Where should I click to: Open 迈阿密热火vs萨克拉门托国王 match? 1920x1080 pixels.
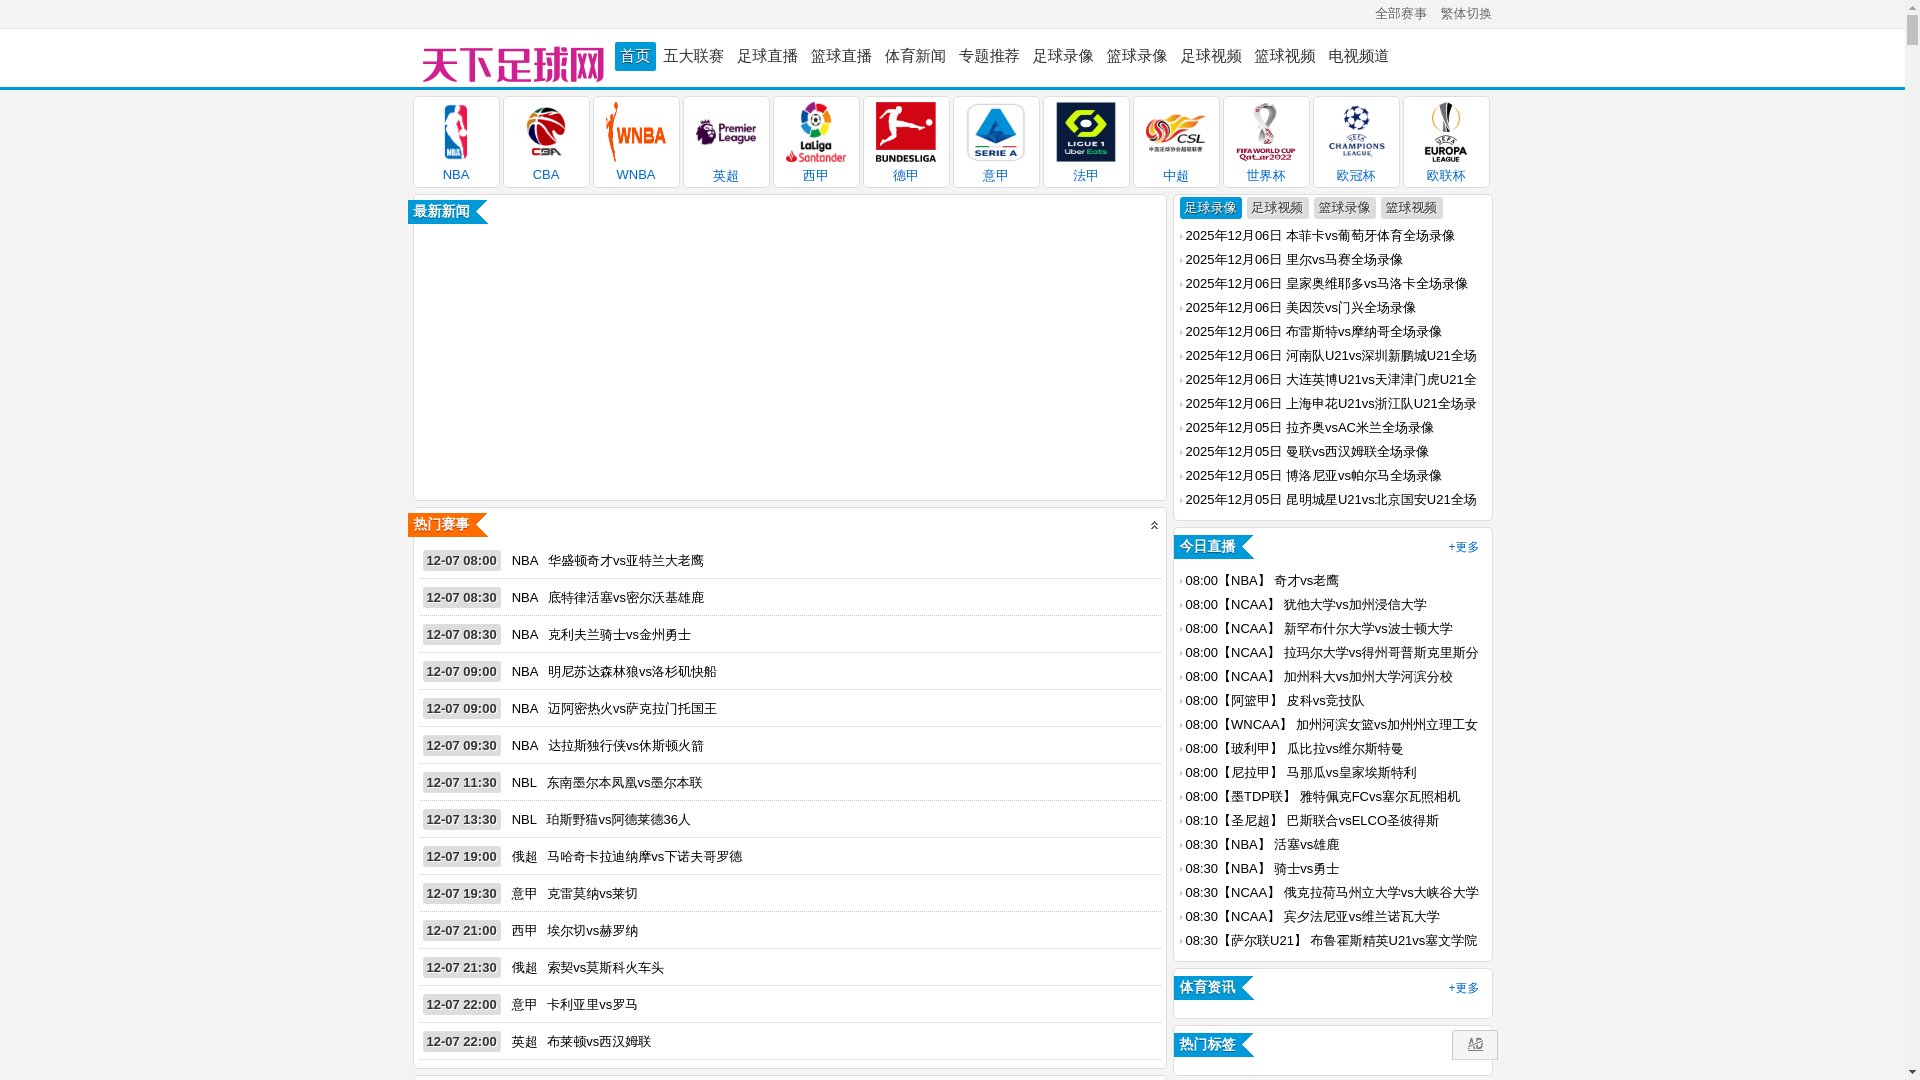coord(632,709)
